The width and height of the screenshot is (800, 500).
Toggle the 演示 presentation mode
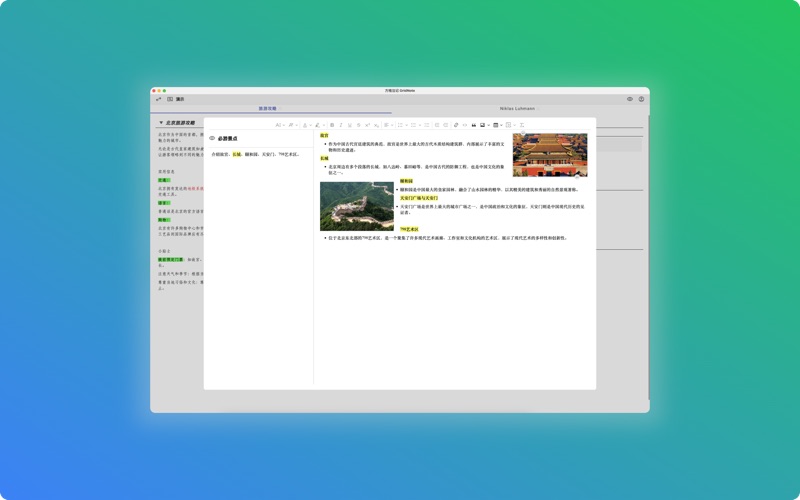(175, 99)
